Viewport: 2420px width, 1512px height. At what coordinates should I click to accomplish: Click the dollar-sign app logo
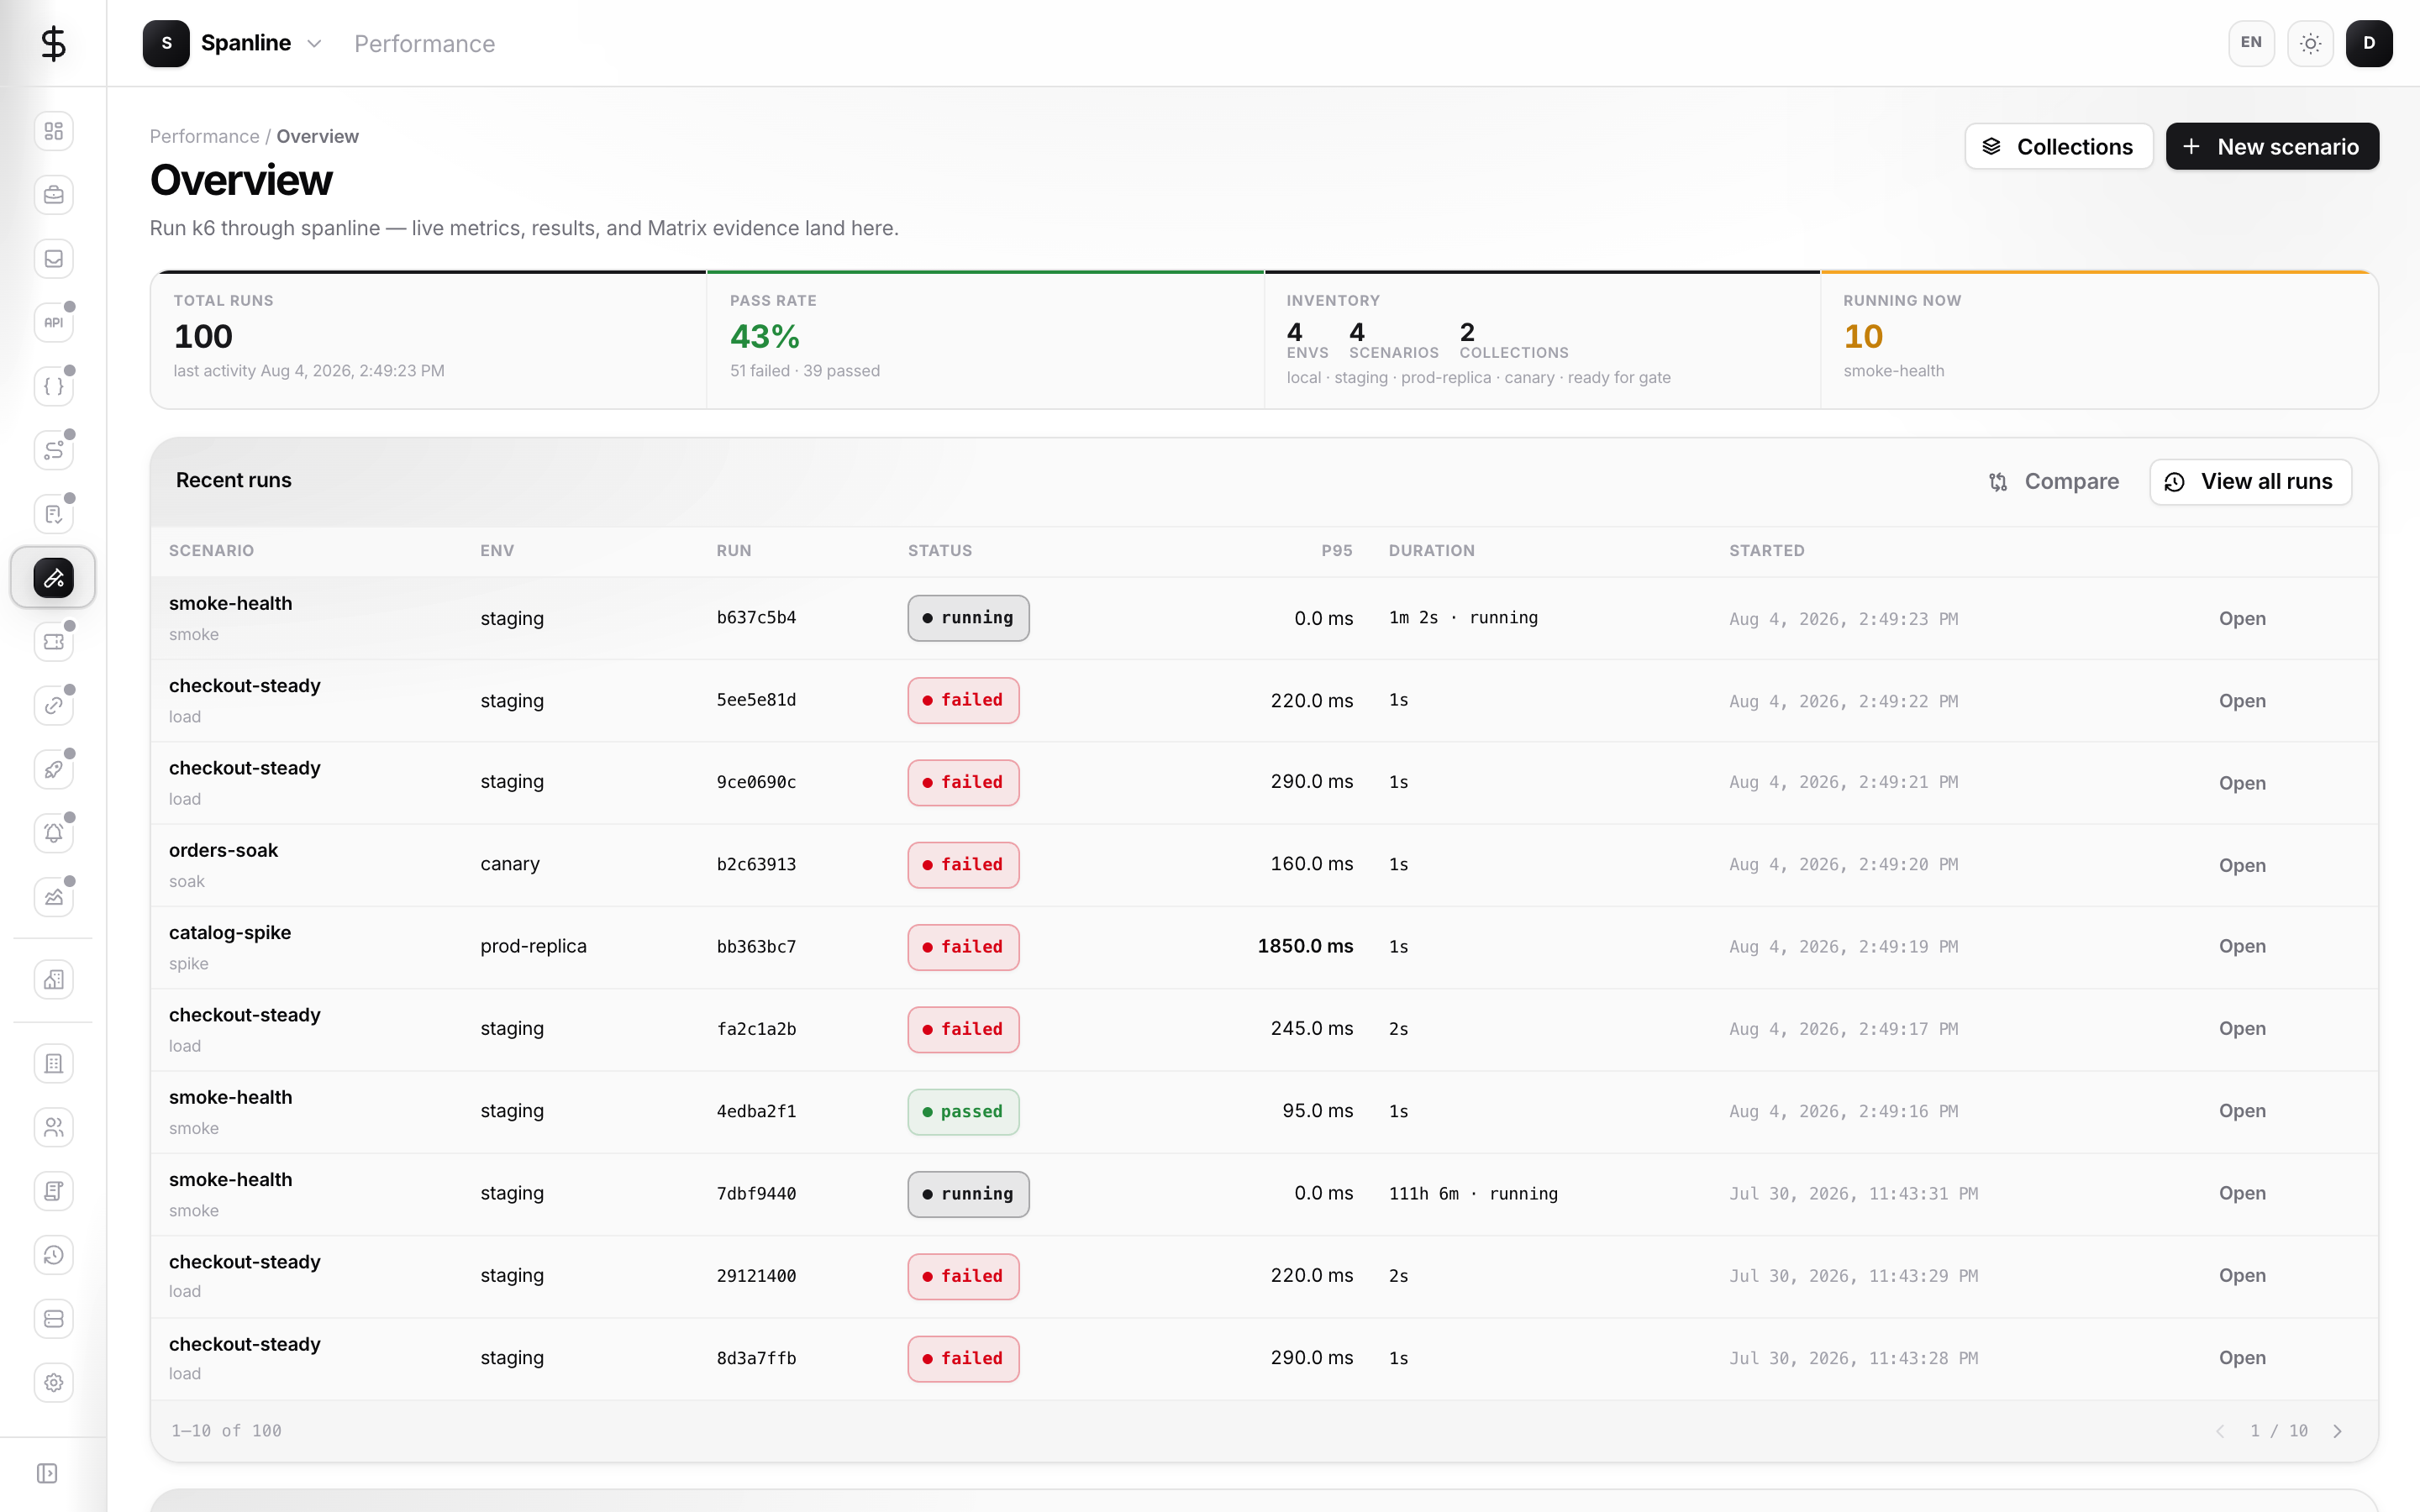[x=53, y=43]
